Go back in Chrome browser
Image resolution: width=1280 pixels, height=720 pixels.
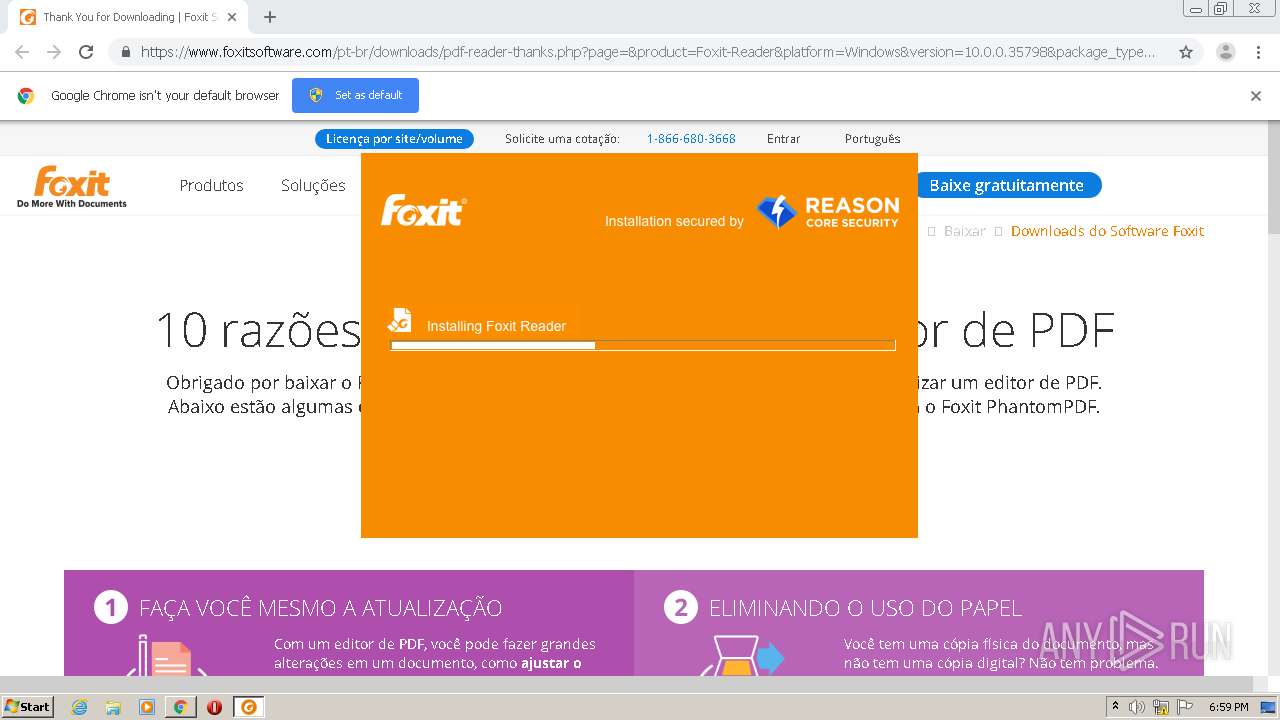tap(22, 52)
